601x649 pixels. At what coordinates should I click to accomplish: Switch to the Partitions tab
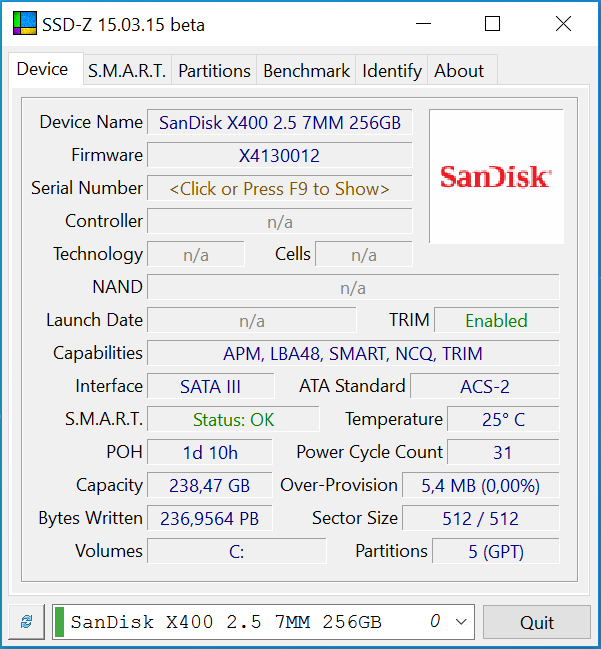click(x=214, y=70)
